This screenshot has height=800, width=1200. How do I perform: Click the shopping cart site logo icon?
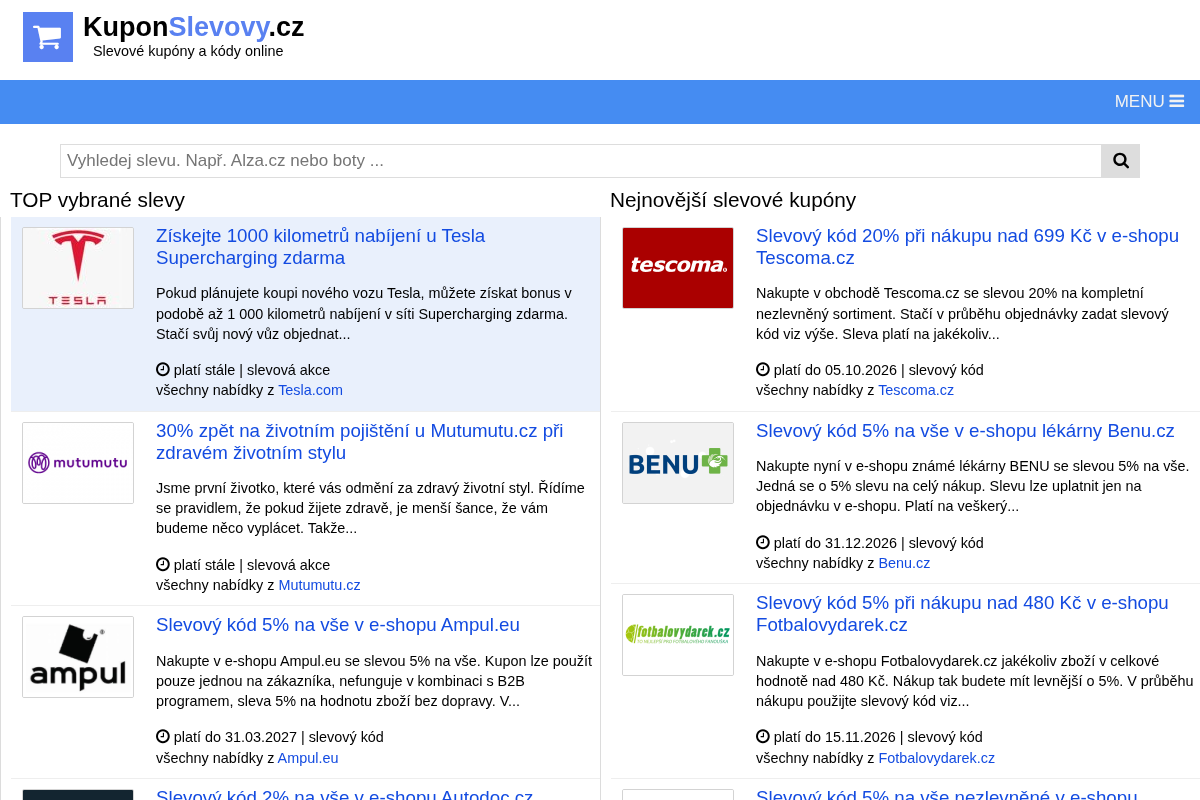coord(48,37)
